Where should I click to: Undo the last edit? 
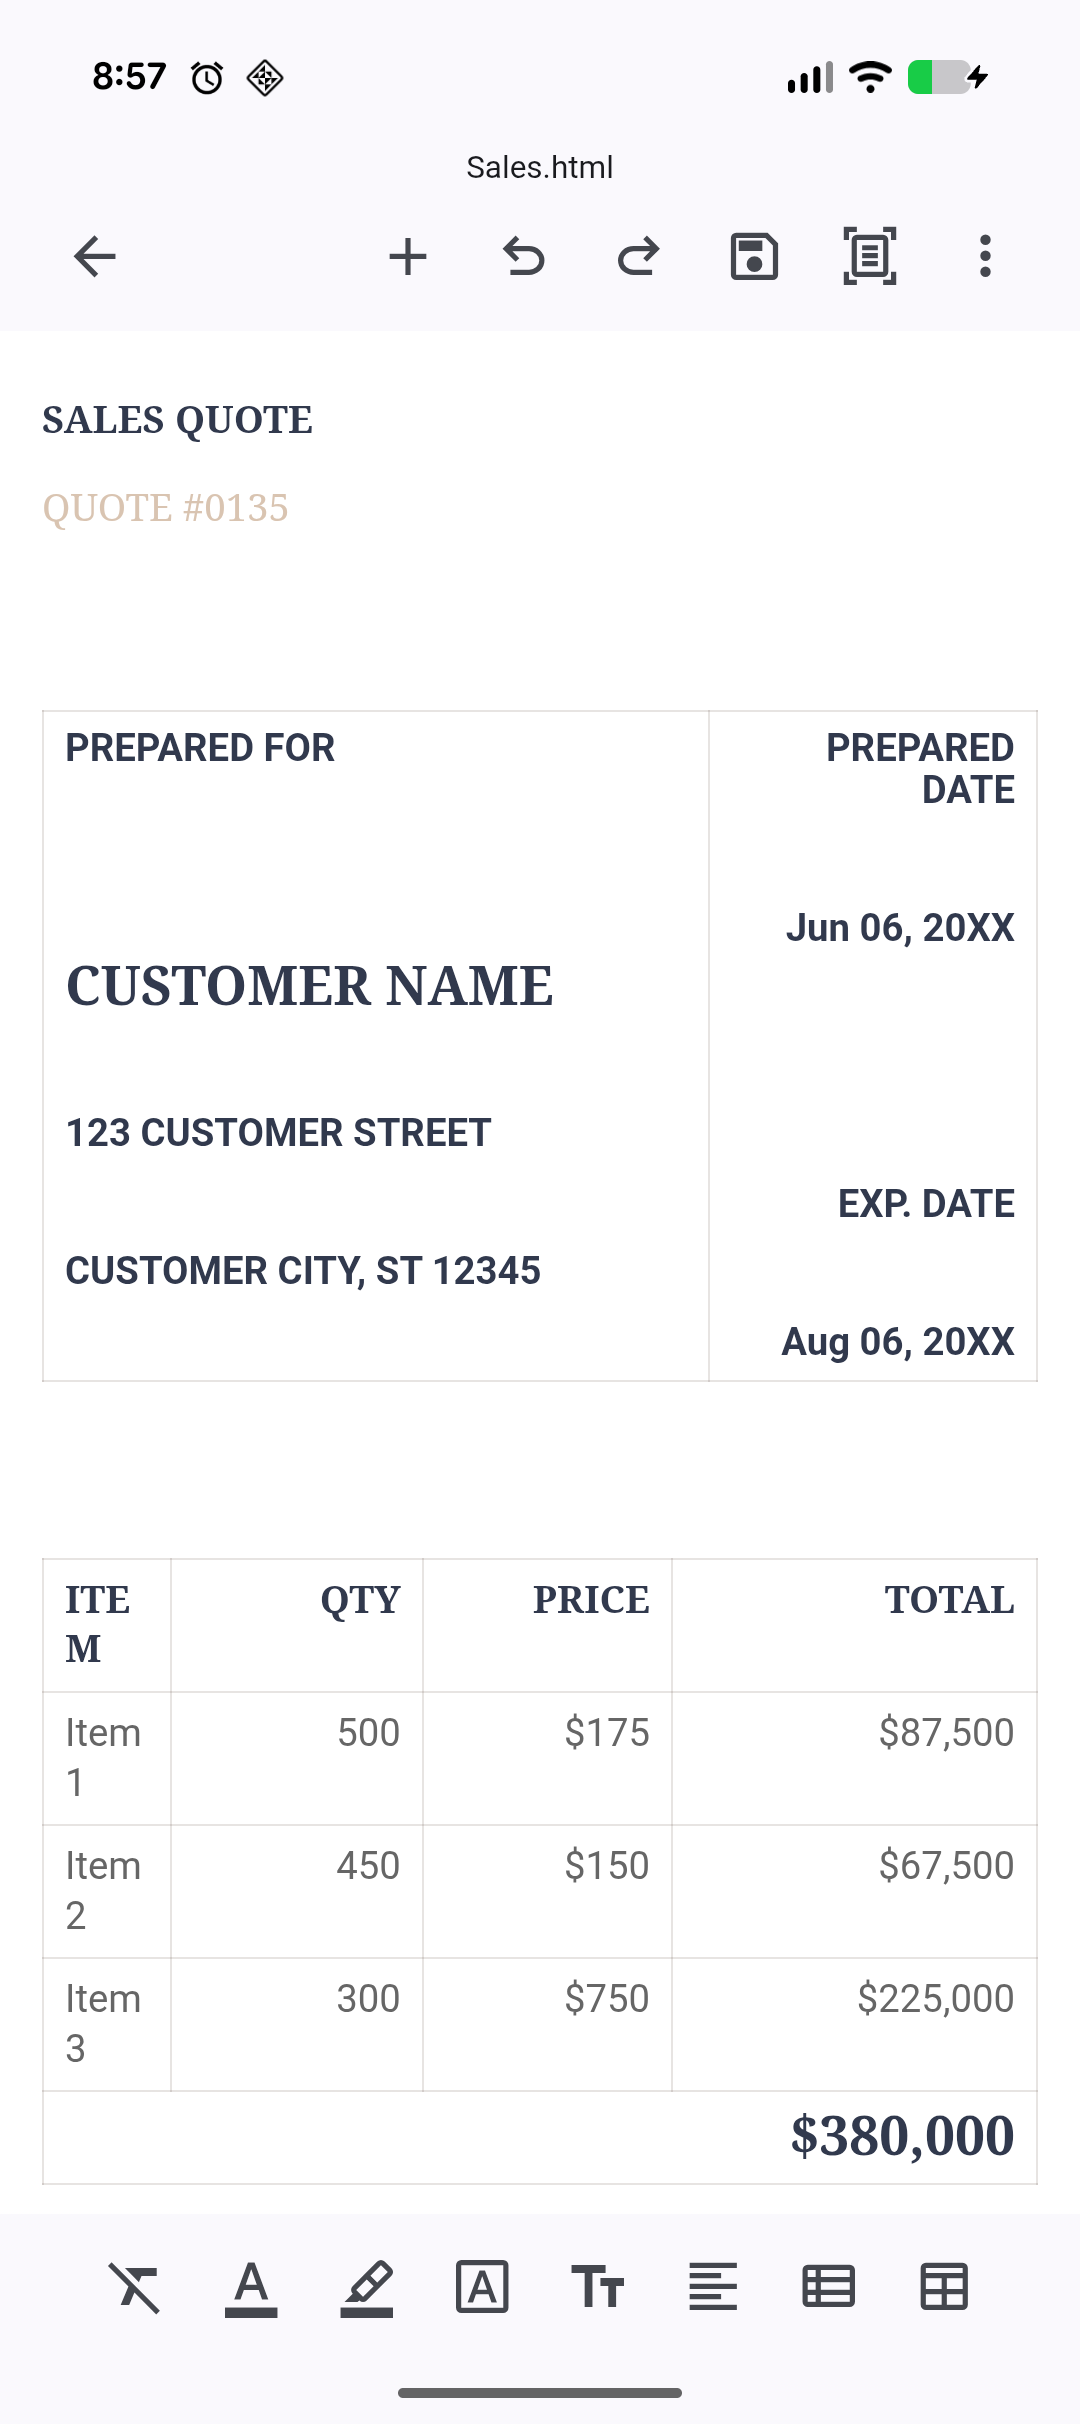click(x=523, y=257)
